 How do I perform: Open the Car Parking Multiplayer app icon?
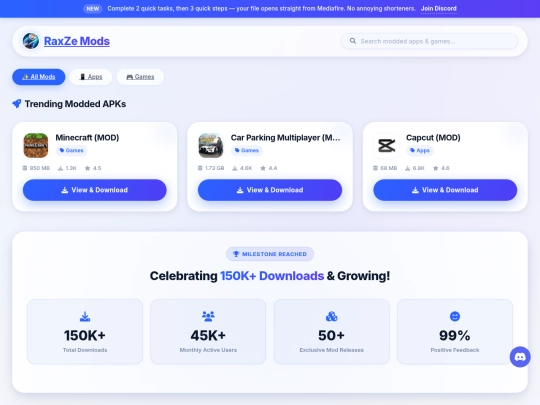(x=211, y=145)
